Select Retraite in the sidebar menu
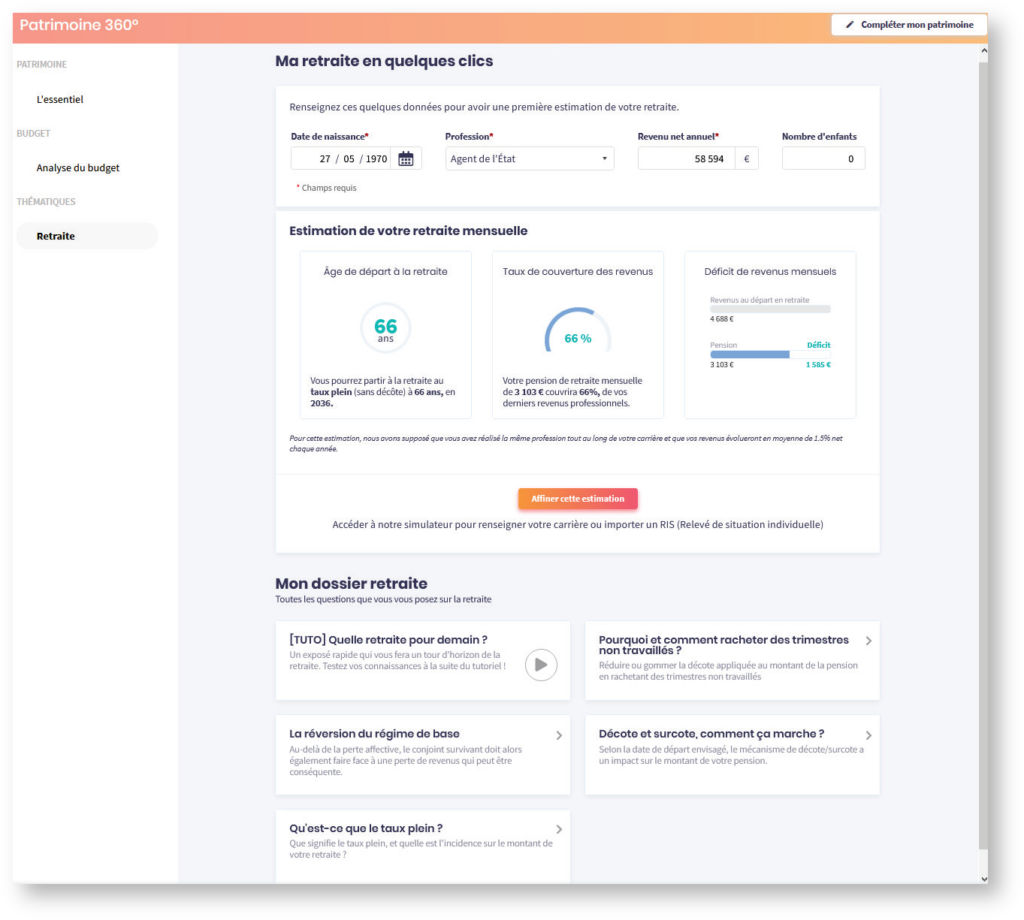The image size is (1024, 920). pos(56,236)
